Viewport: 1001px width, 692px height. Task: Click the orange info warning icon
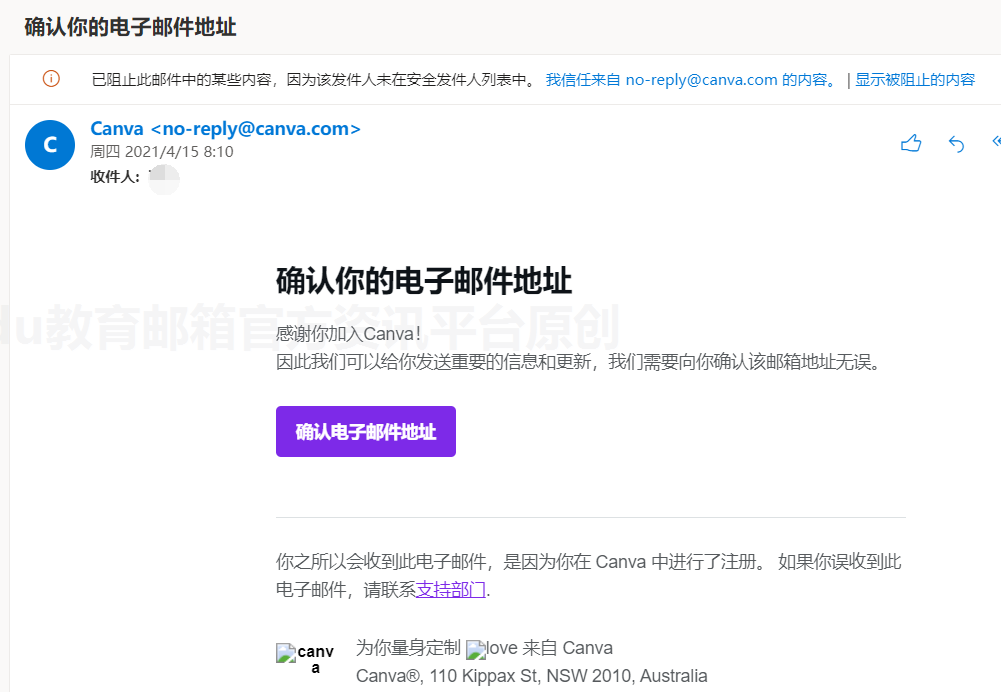51,79
